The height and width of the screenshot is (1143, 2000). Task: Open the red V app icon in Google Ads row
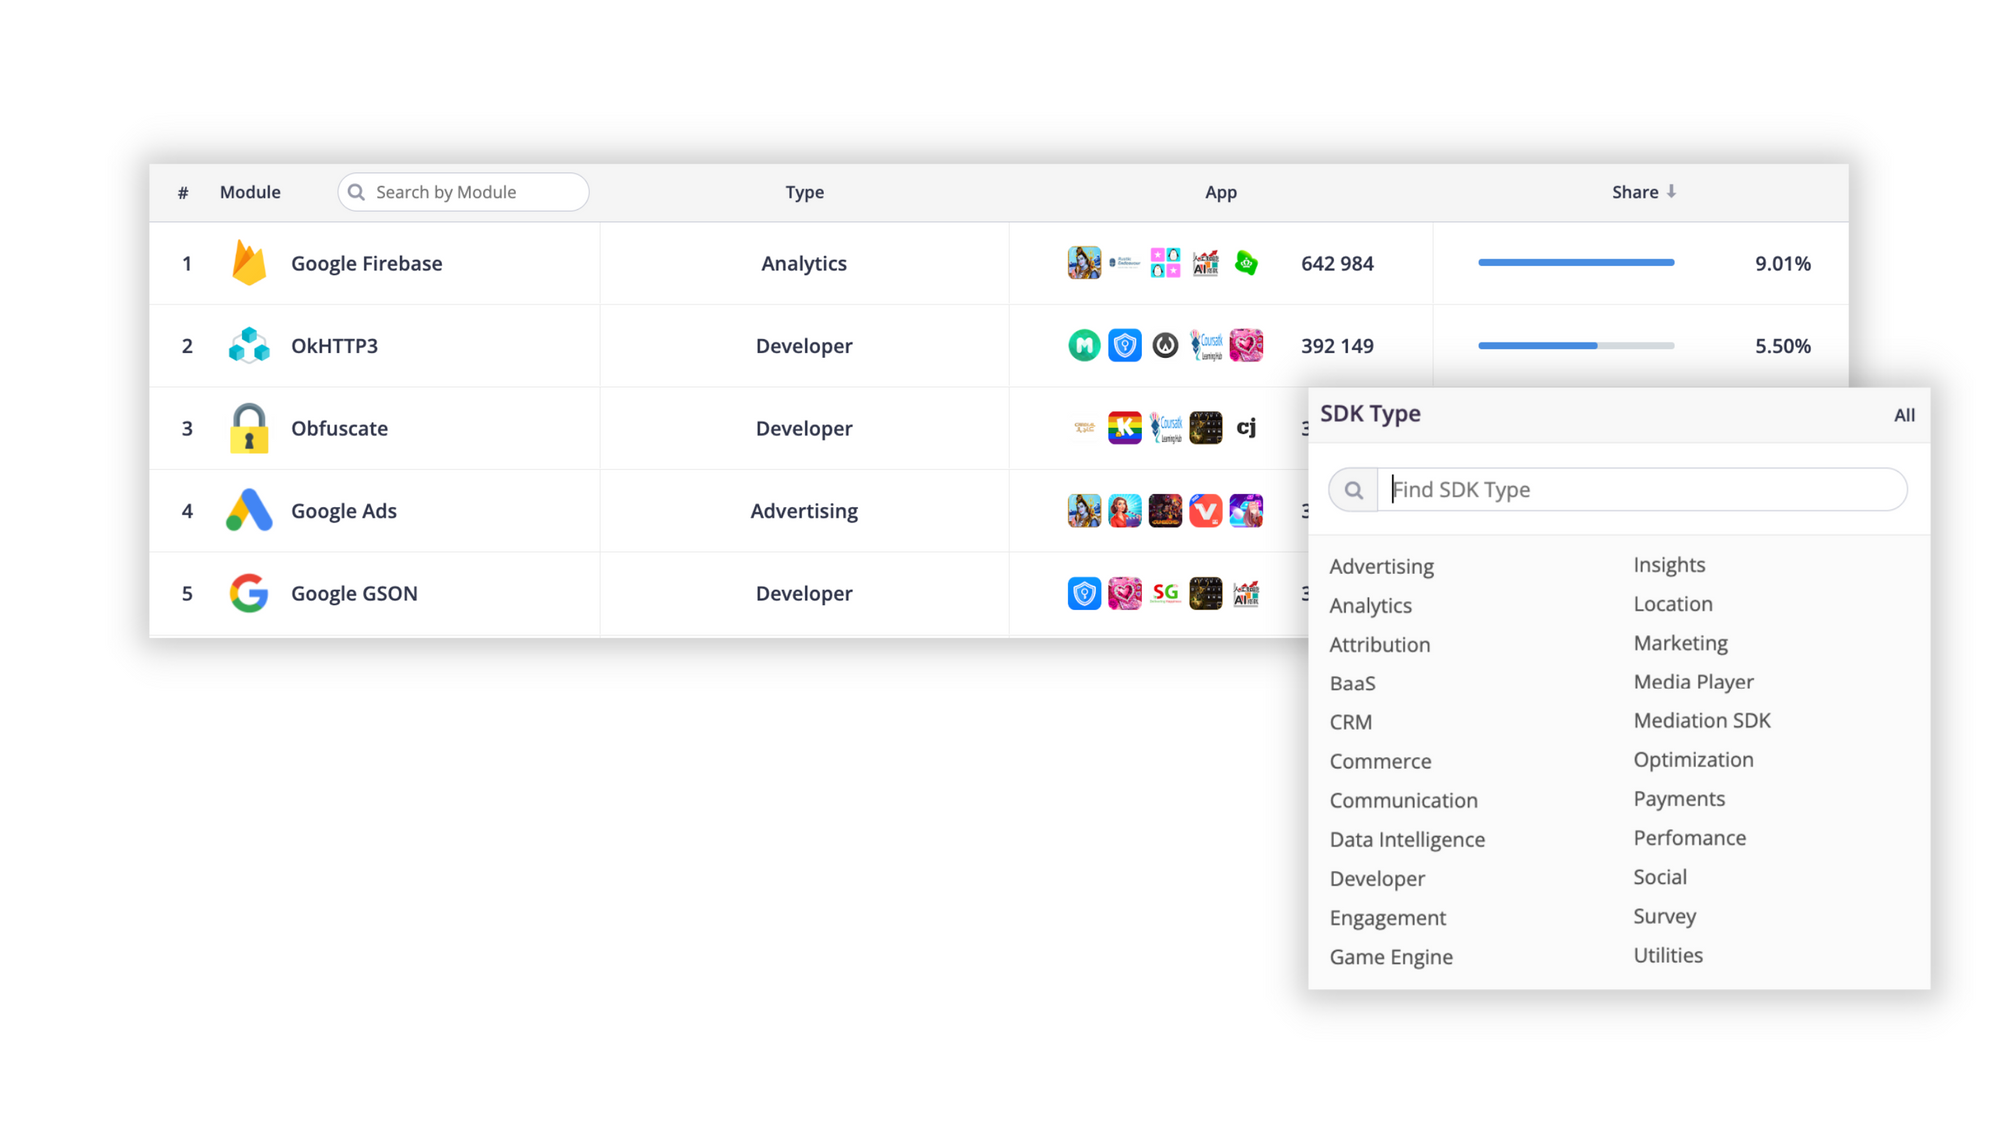pyautogui.click(x=1206, y=511)
